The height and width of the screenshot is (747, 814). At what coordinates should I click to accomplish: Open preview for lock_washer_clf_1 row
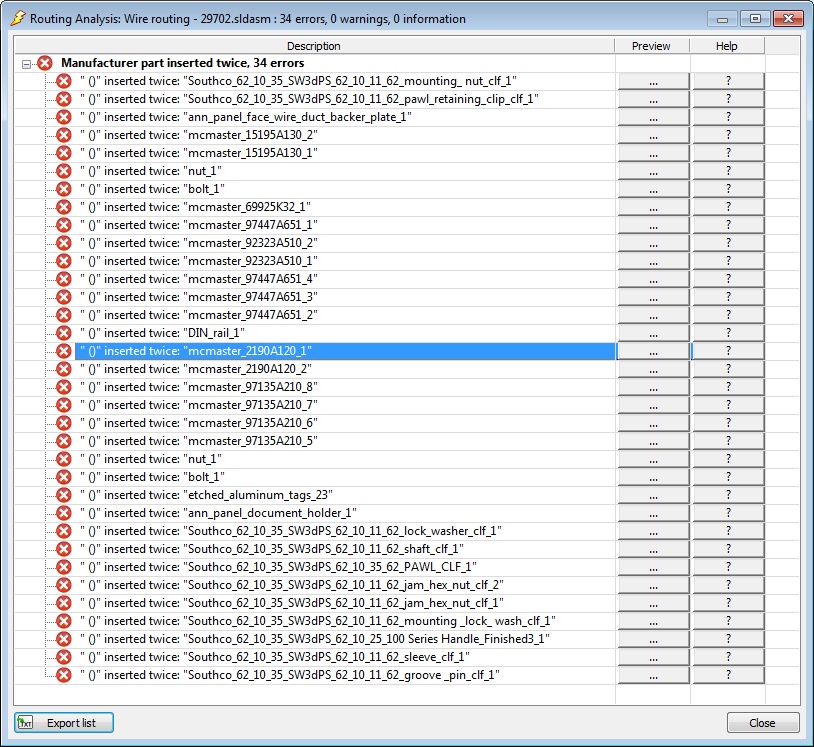tap(654, 531)
